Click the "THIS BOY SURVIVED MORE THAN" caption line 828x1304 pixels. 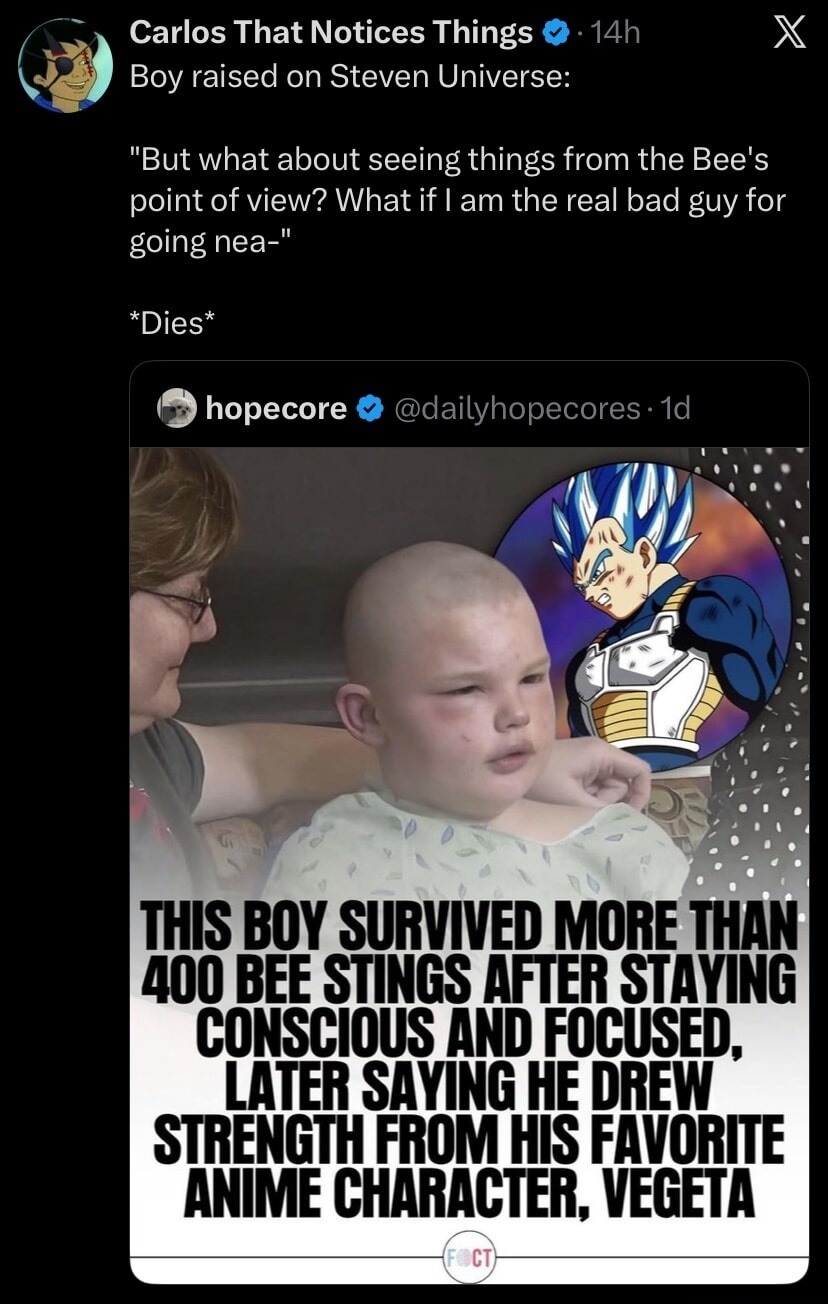coord(470,929)
